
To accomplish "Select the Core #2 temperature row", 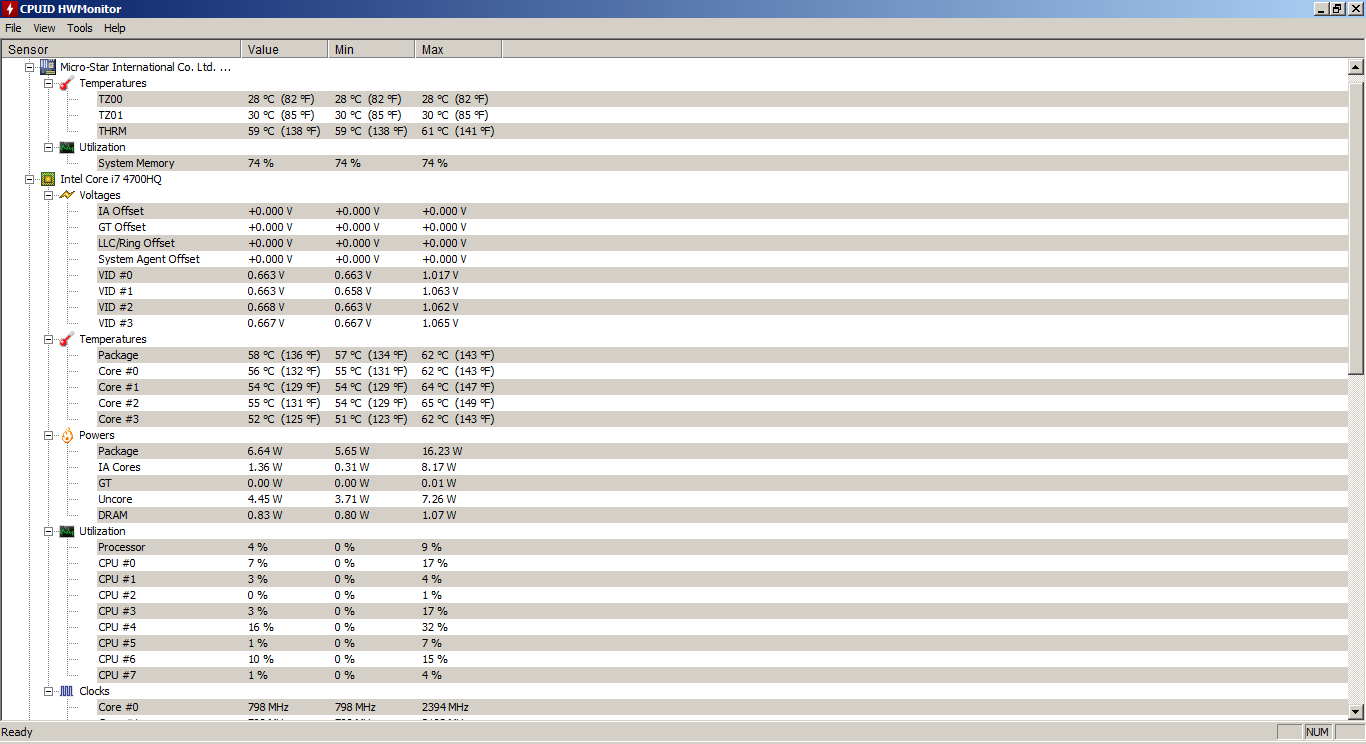I will coord(721,403).
